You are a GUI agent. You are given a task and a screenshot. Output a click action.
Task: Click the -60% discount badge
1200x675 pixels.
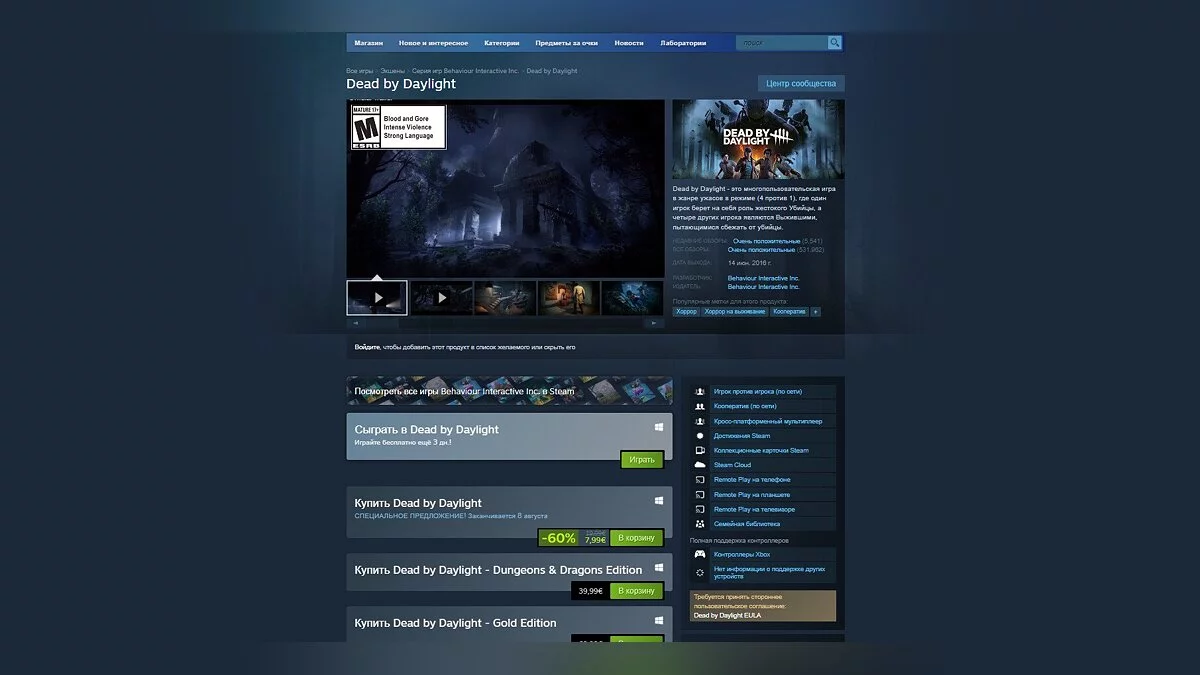558,538
